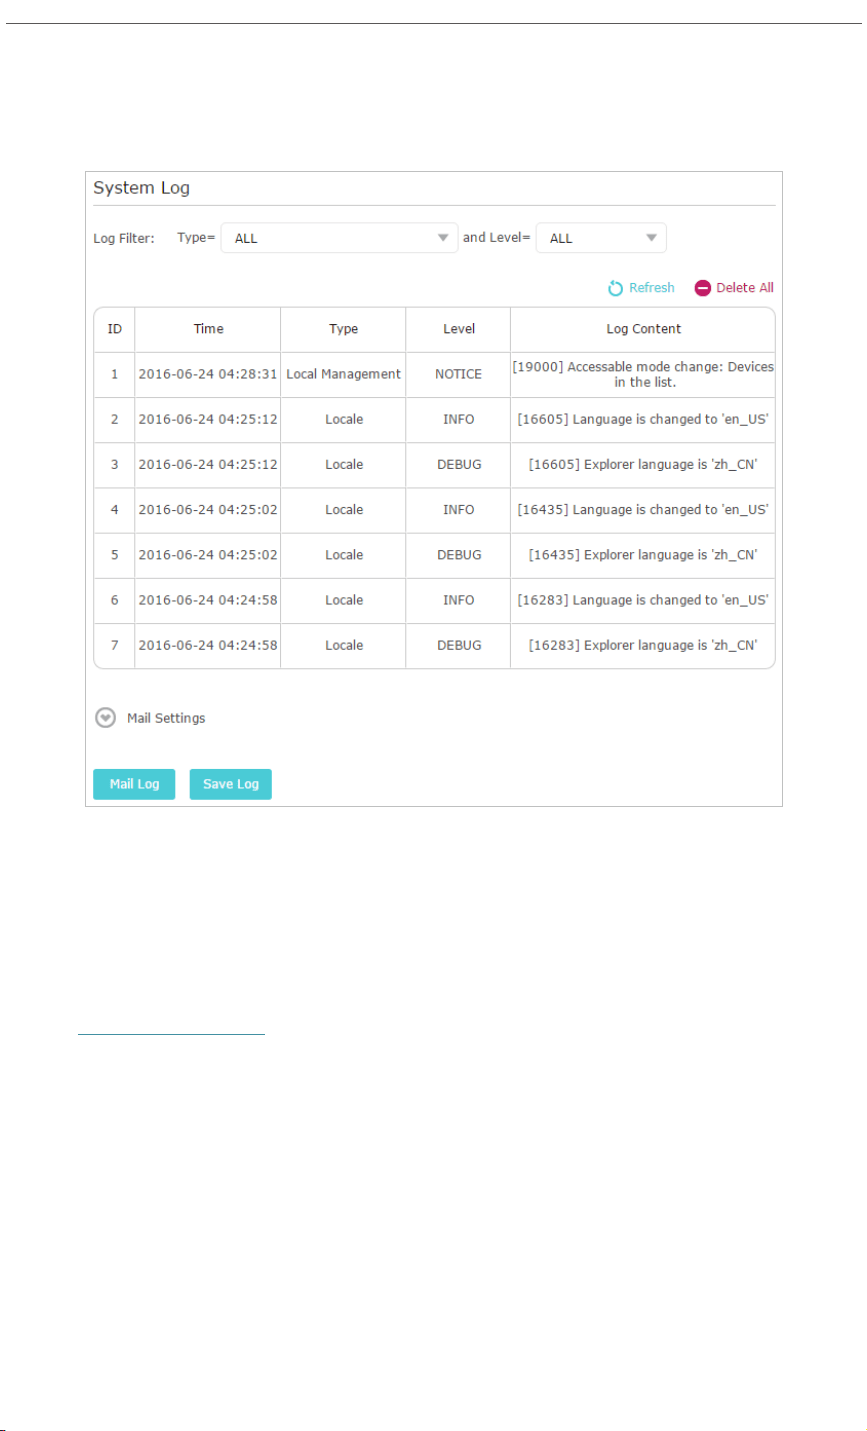Click the [16605] Explorer language entry

643,465
